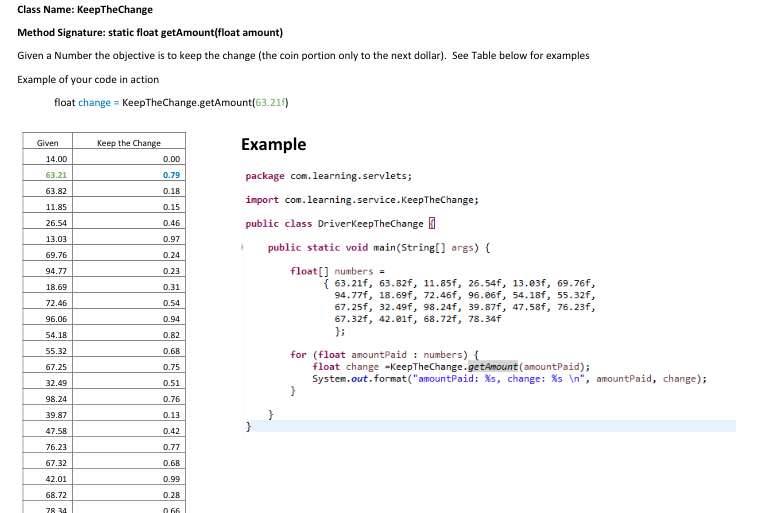Click 'Example of your code in action' text
769x513 pixels.
coord(88,79)
